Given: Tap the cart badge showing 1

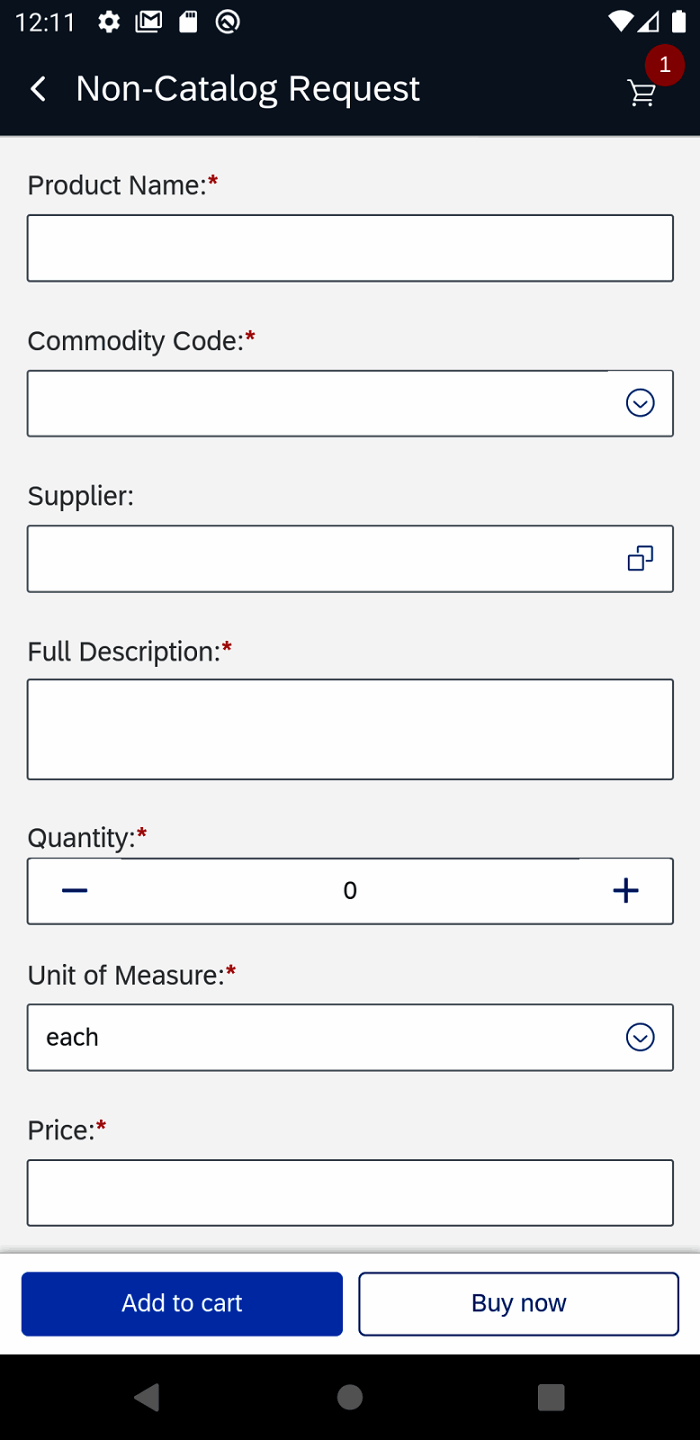Looking at the screenshot, I should coord(663,66).
